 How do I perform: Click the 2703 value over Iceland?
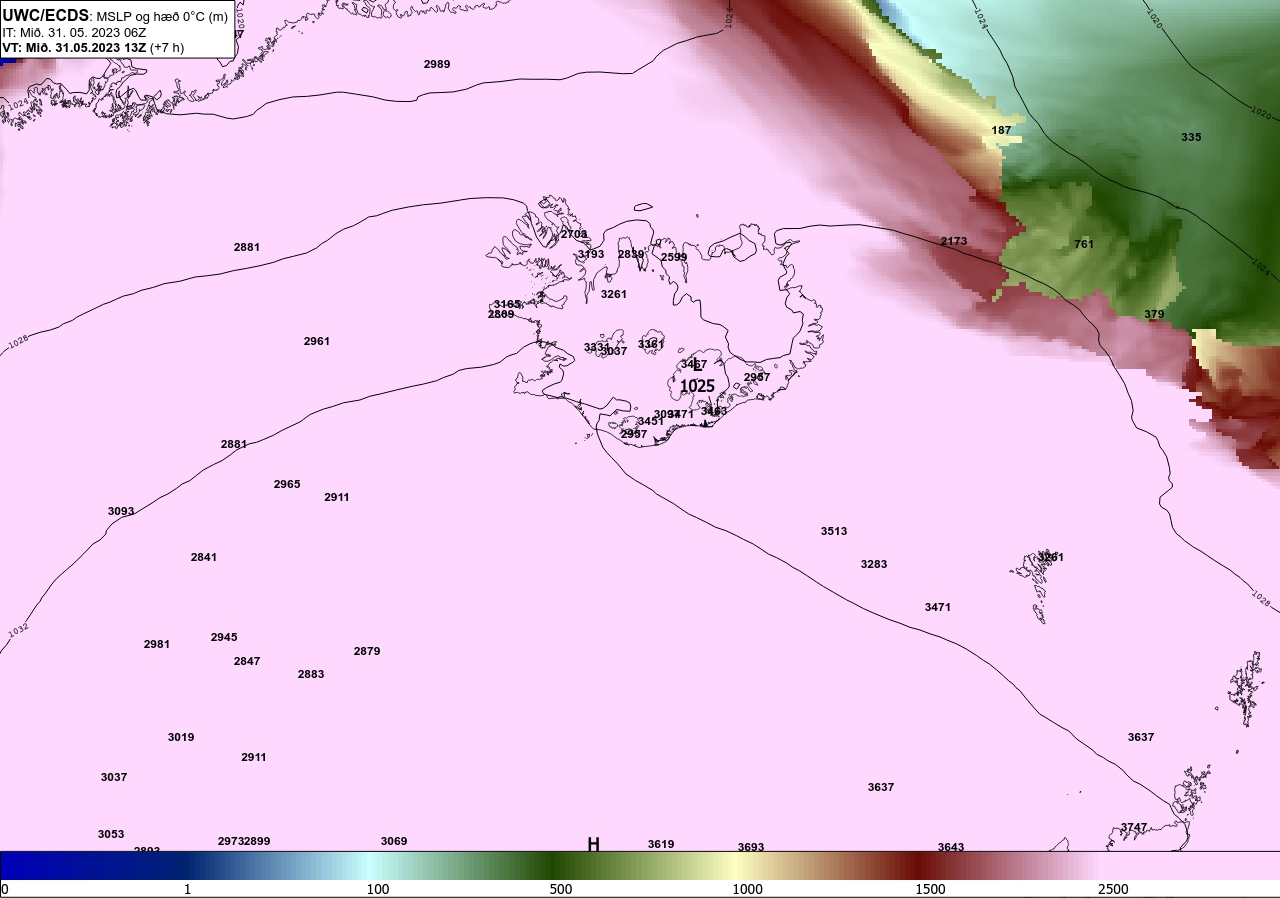point(574,234)
